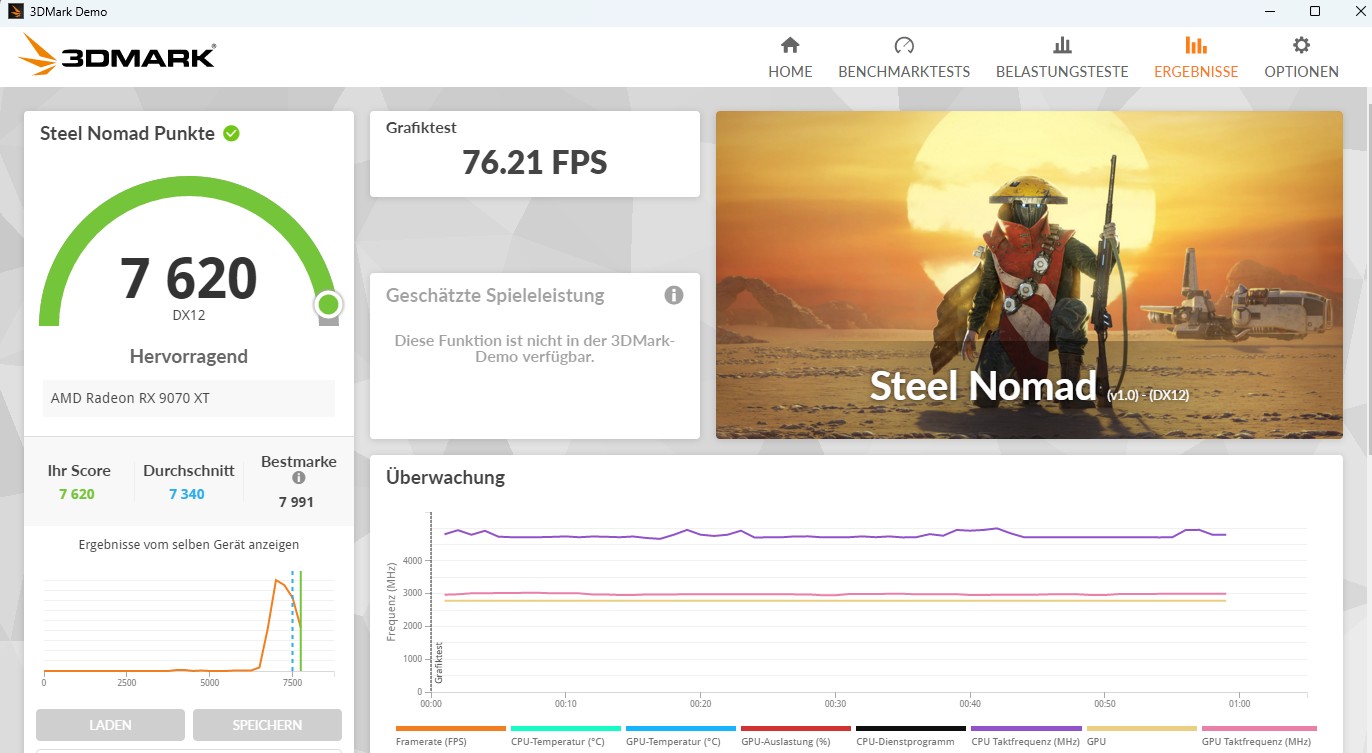
Task: Click the 3DMark logo in header
Action: click(x=116, y=55)
